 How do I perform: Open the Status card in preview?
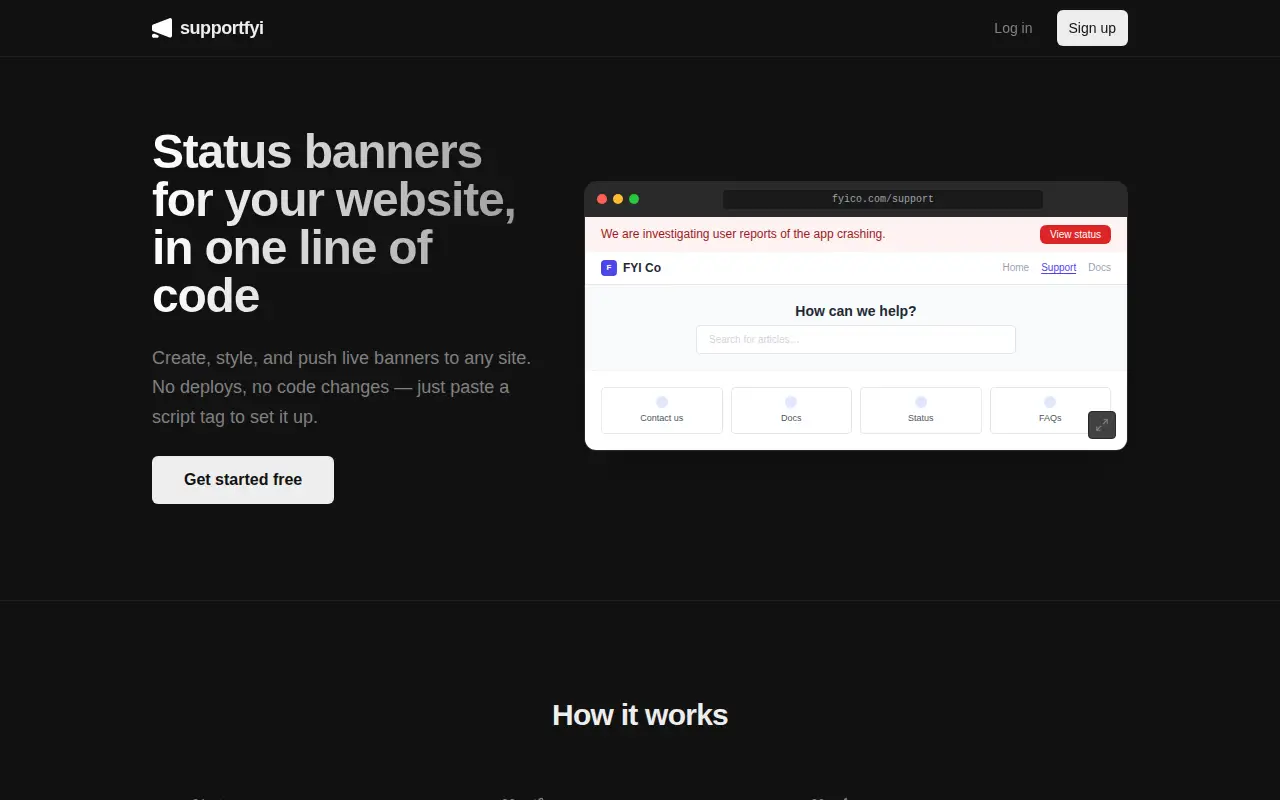click(x=921, y=410)
